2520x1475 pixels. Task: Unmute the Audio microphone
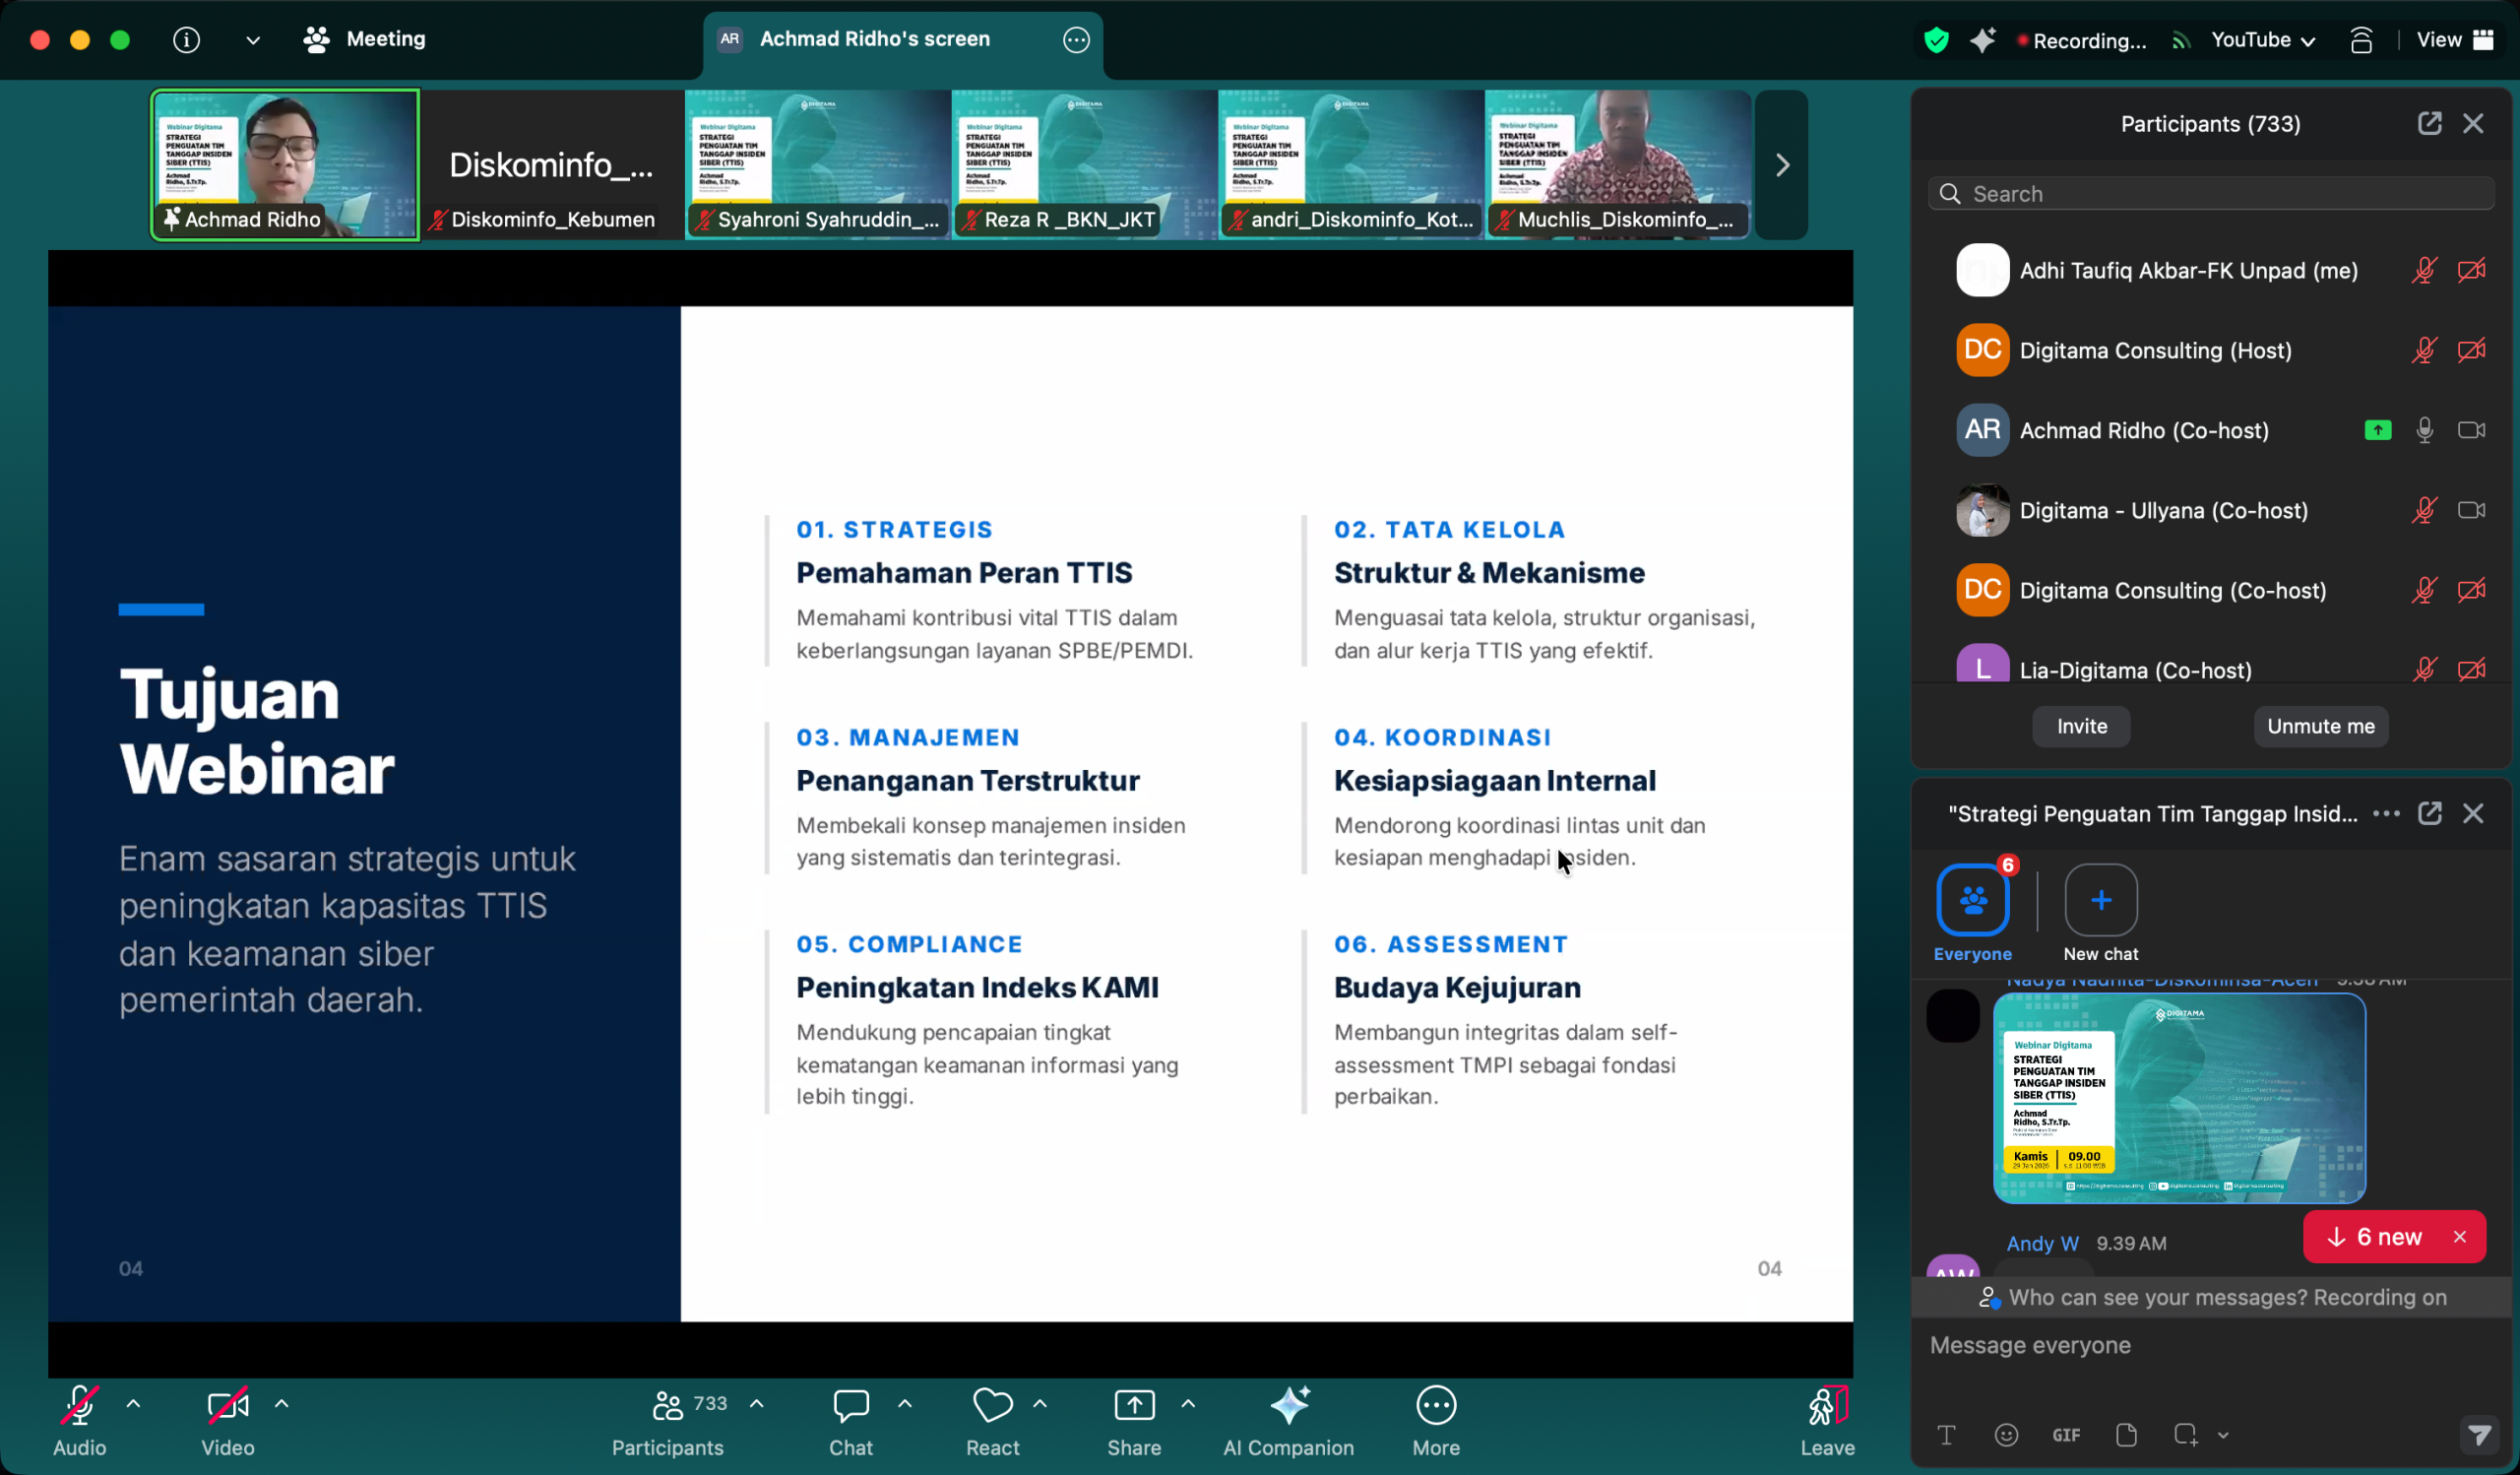(x=79, y=1406)
